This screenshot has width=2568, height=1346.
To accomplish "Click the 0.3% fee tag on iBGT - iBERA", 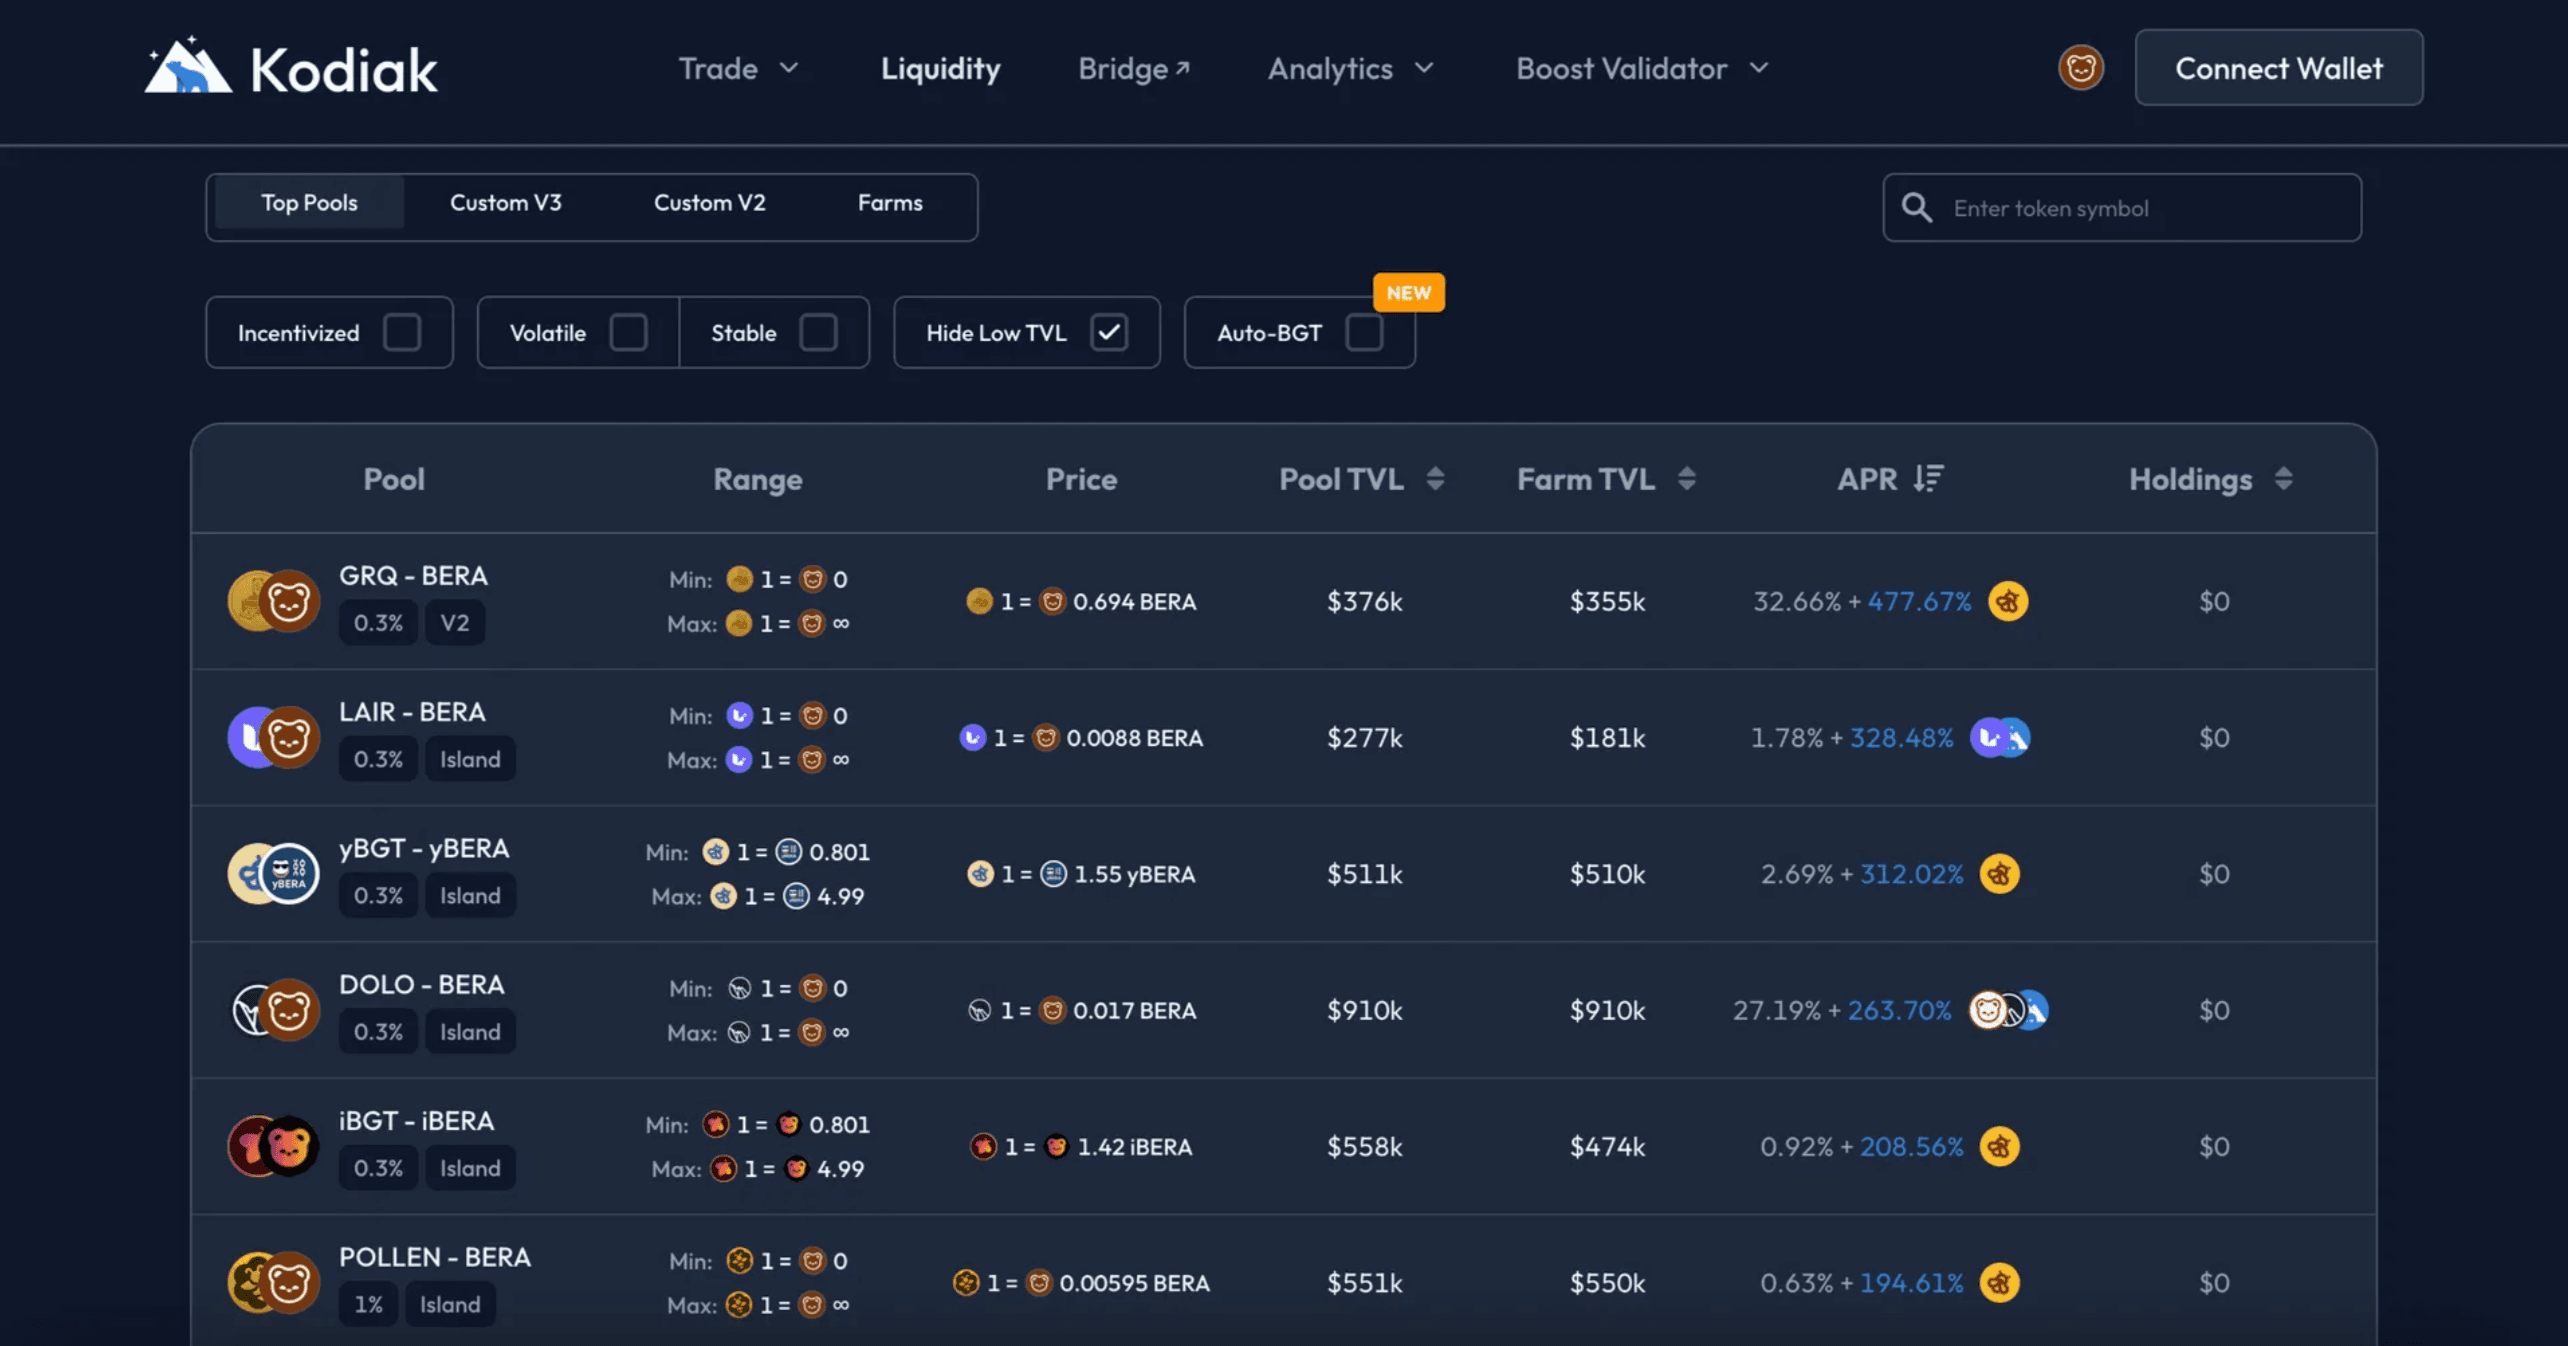I will [378, 1168].
